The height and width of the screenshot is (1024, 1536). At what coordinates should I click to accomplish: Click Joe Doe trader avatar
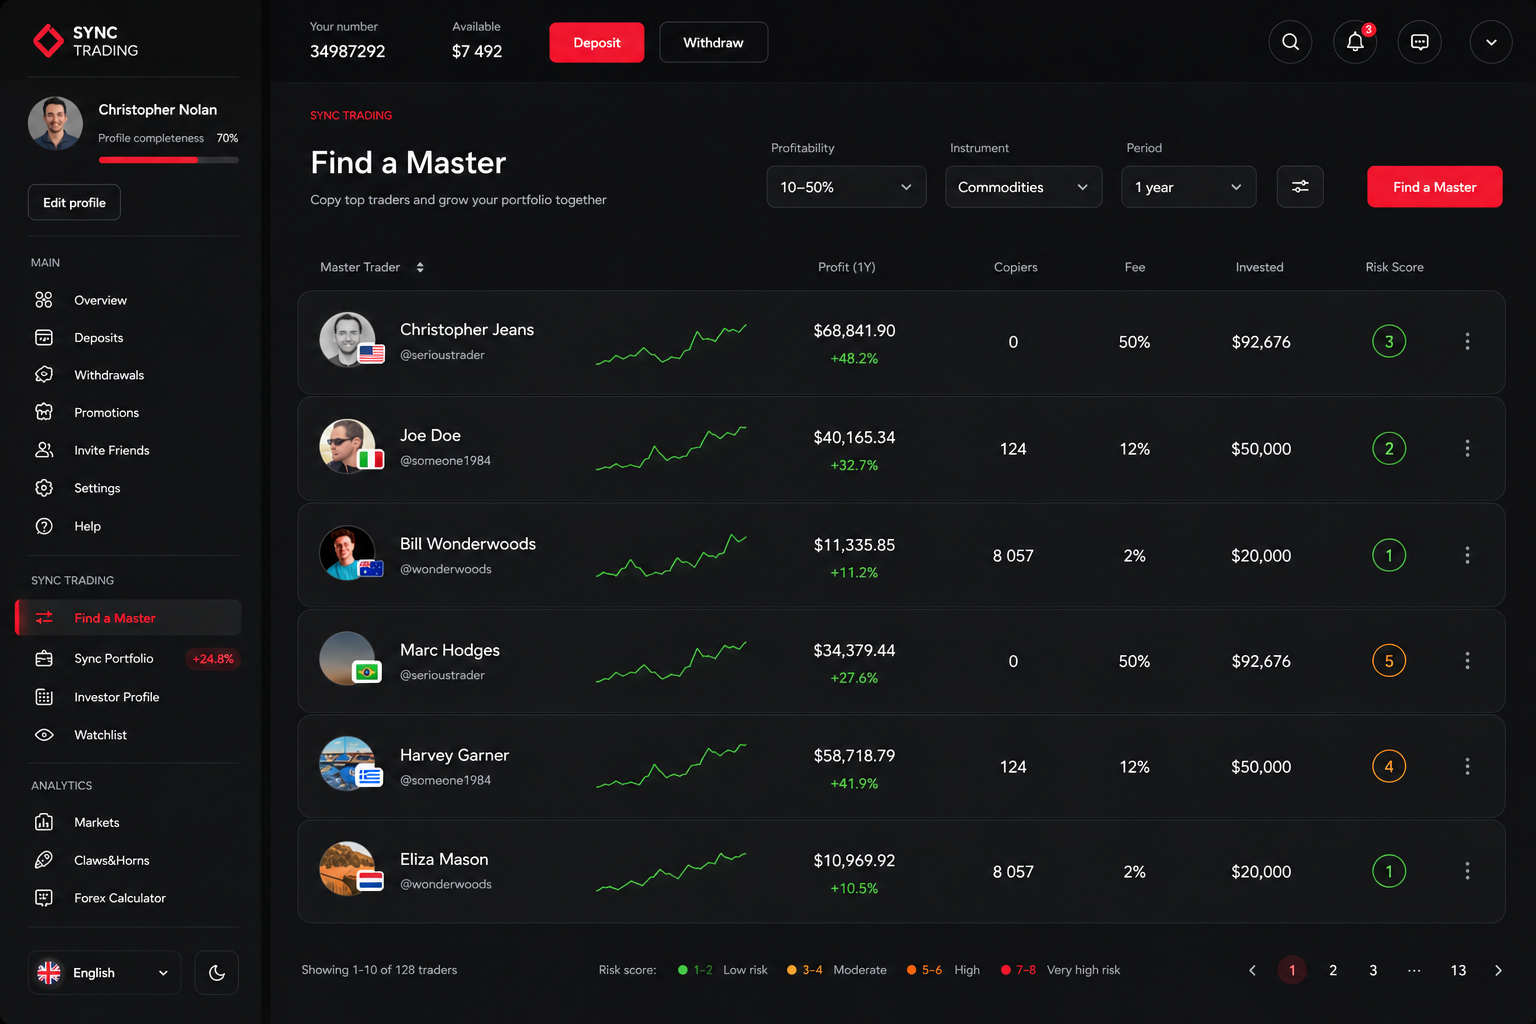pyautogui.click(x=348, y=446)
